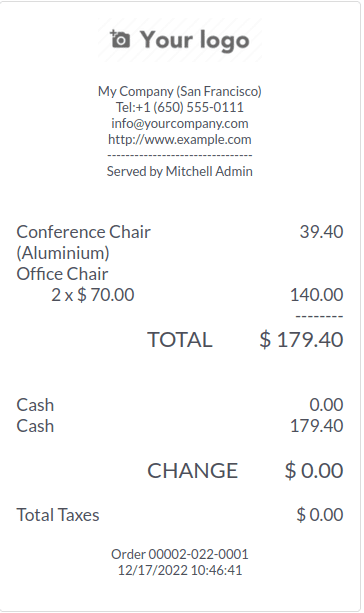This screenshot has width=364, height=613.
Task: Click the Total Taxes label
Action: pos(58,515)
